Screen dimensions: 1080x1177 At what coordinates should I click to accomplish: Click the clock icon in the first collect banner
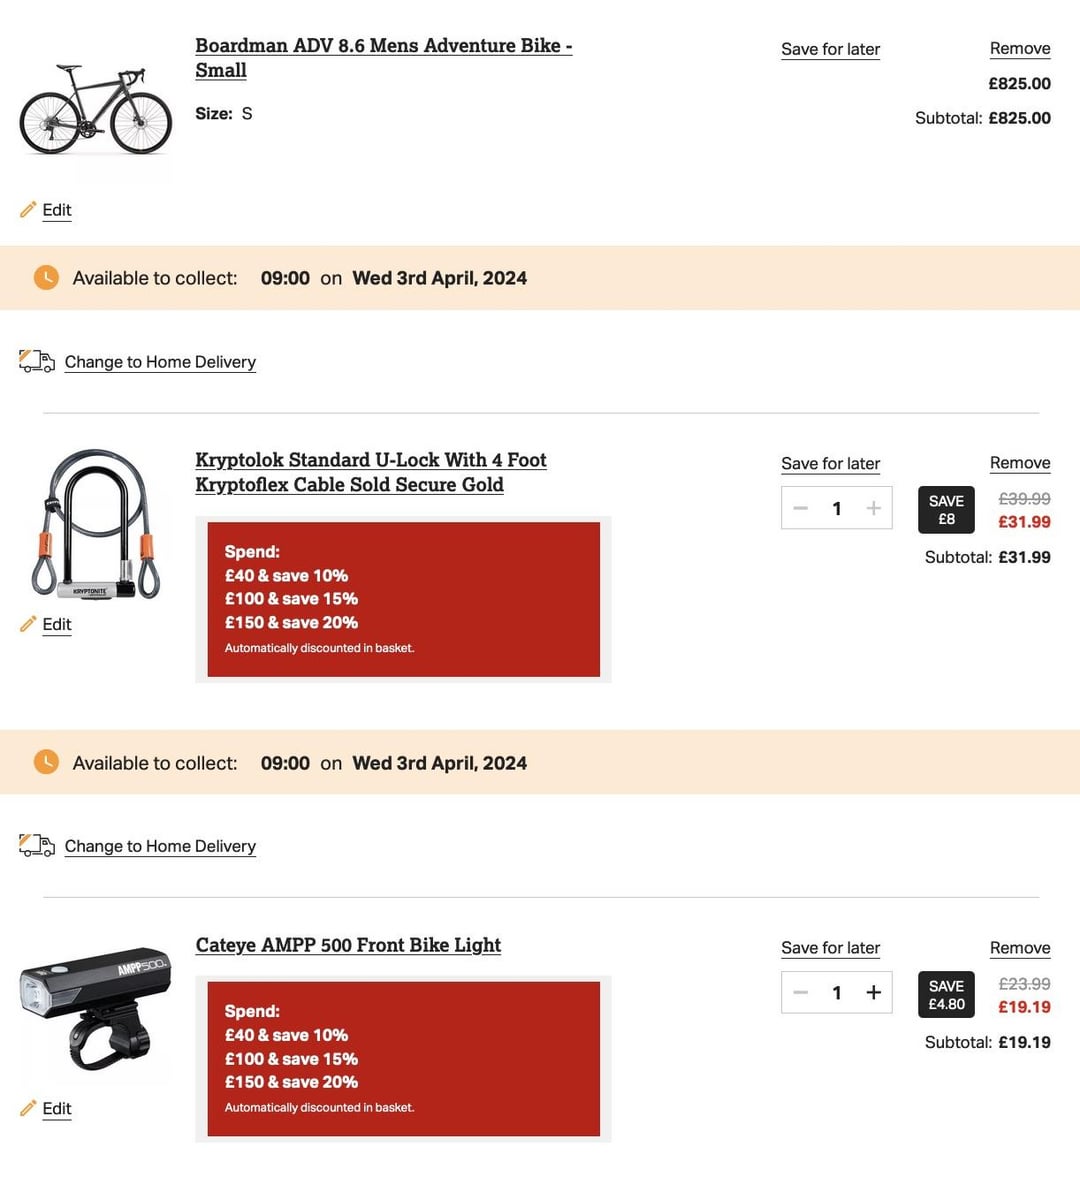point(47,278)
